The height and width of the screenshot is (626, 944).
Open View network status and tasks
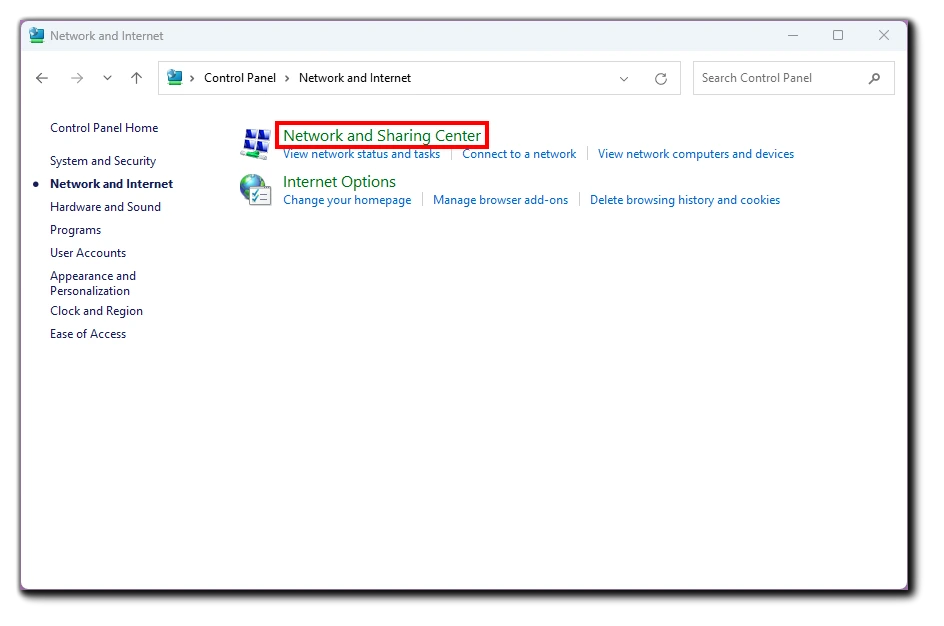[361, 154]
